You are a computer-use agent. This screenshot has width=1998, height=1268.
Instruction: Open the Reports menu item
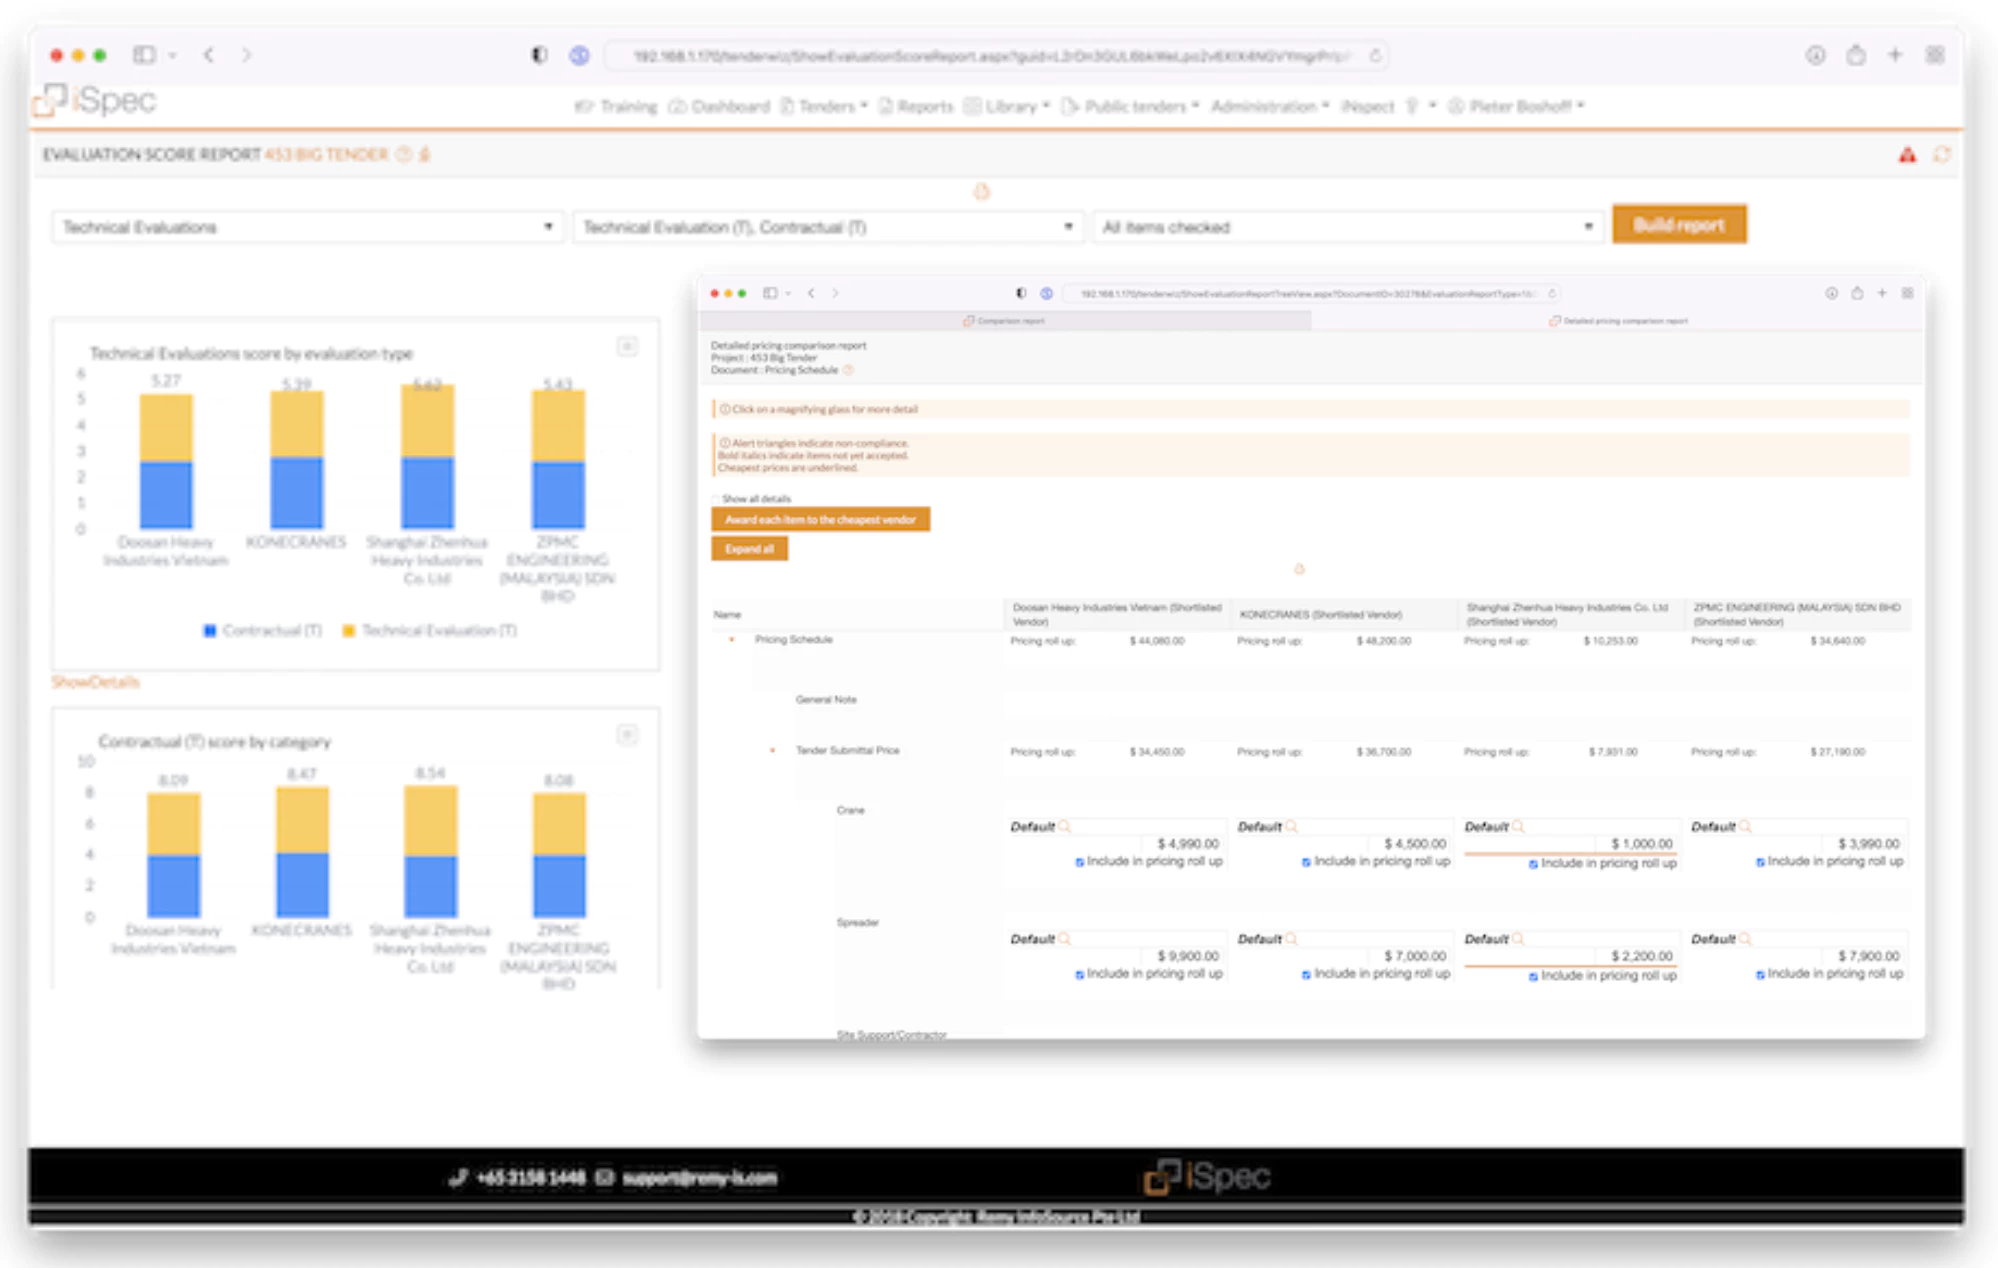[916, 106]
